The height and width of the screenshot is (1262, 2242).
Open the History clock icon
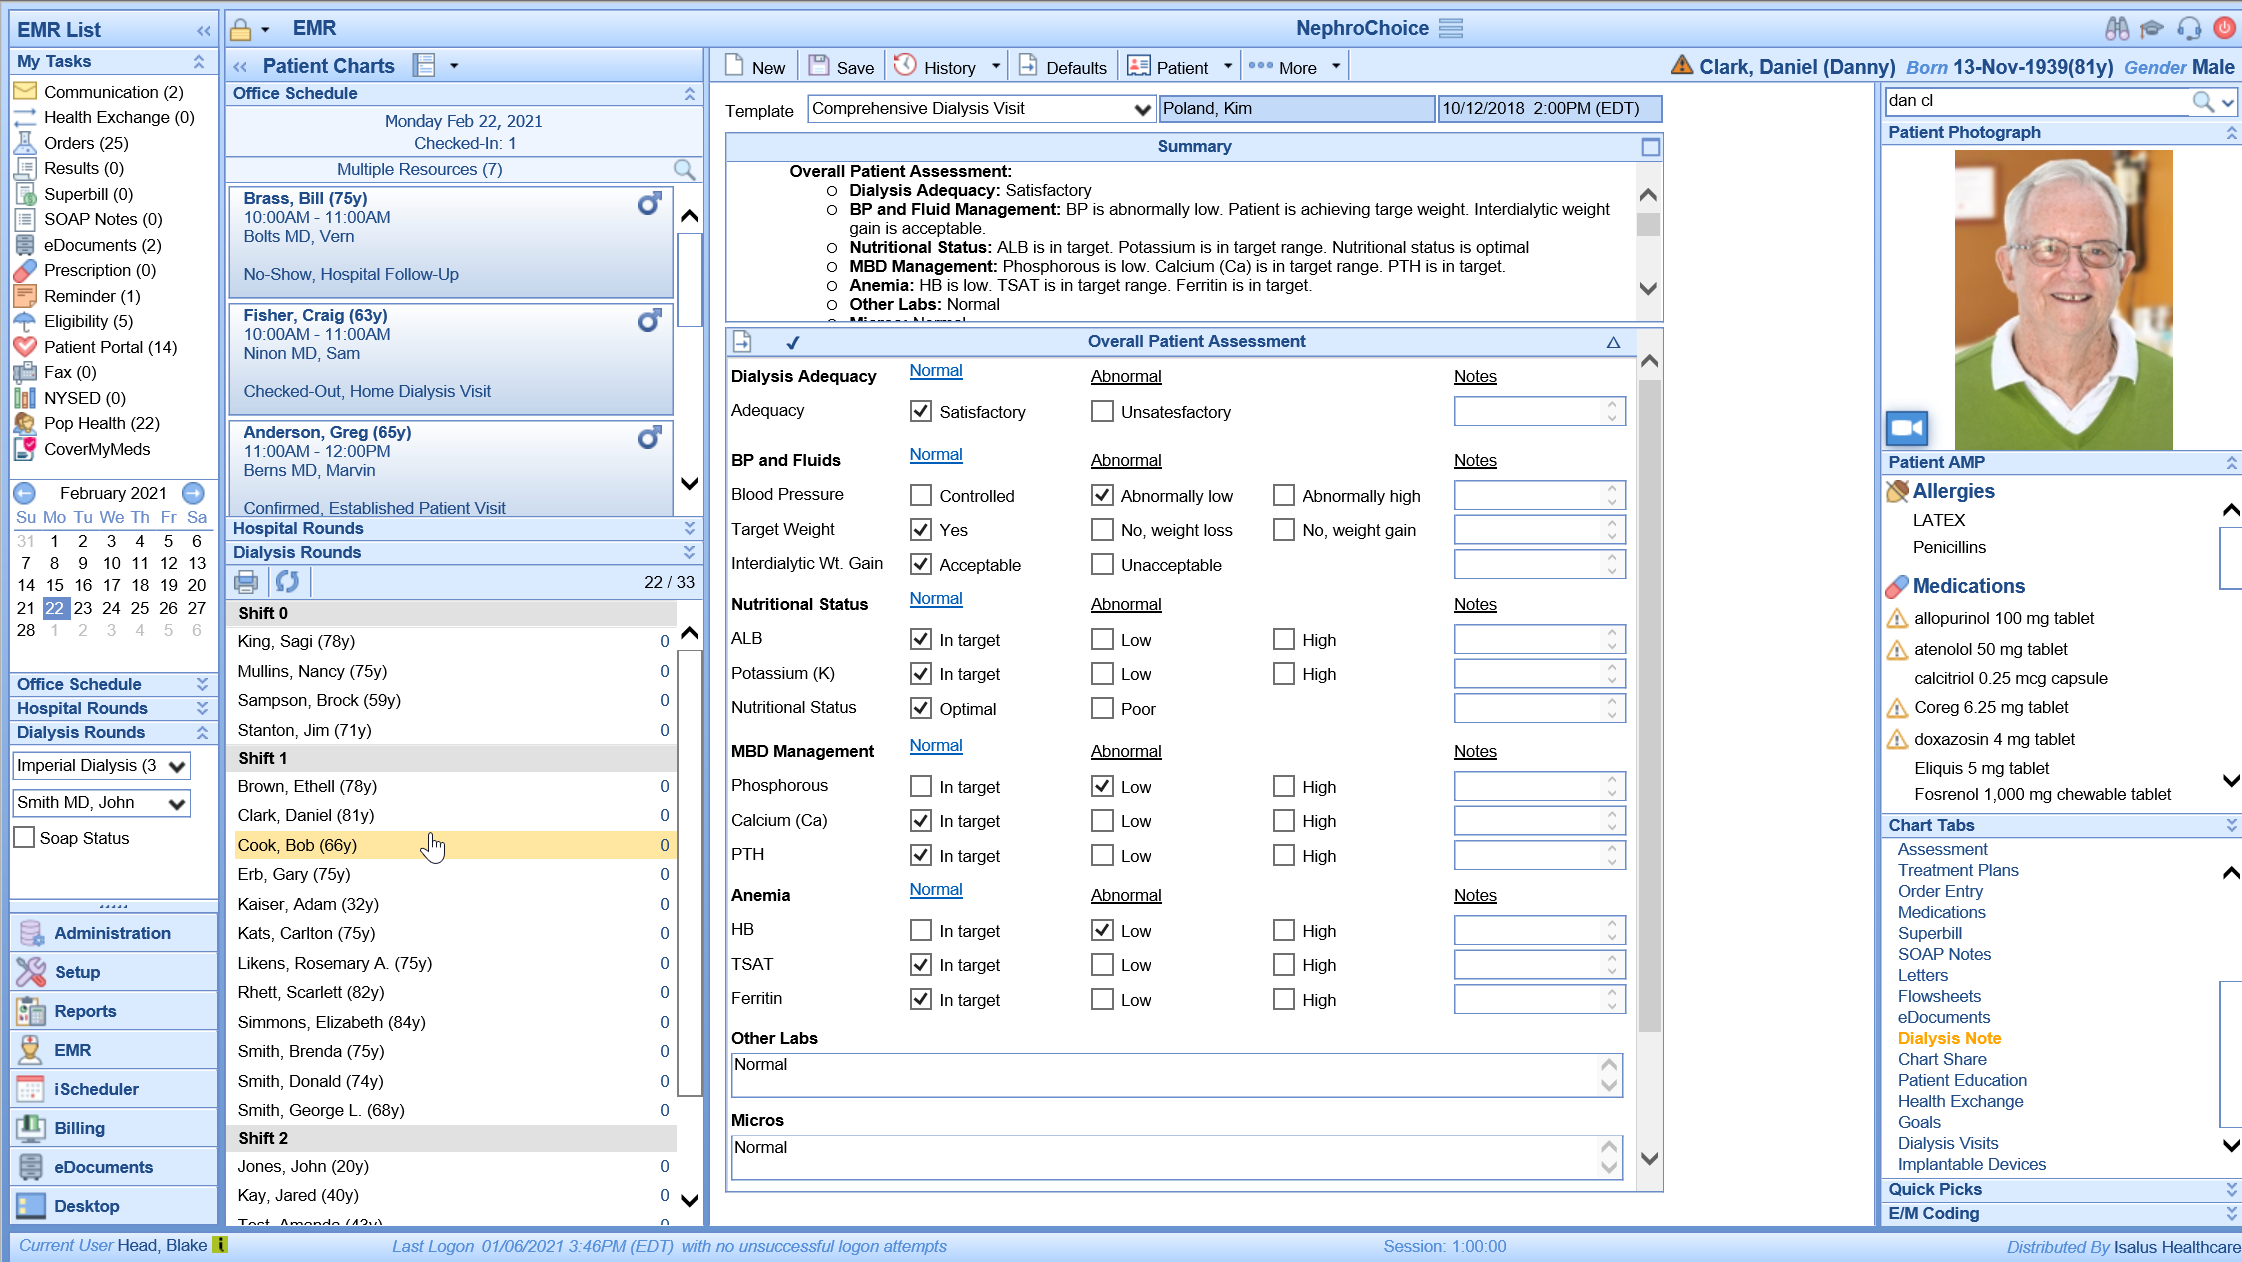(905, 66)
